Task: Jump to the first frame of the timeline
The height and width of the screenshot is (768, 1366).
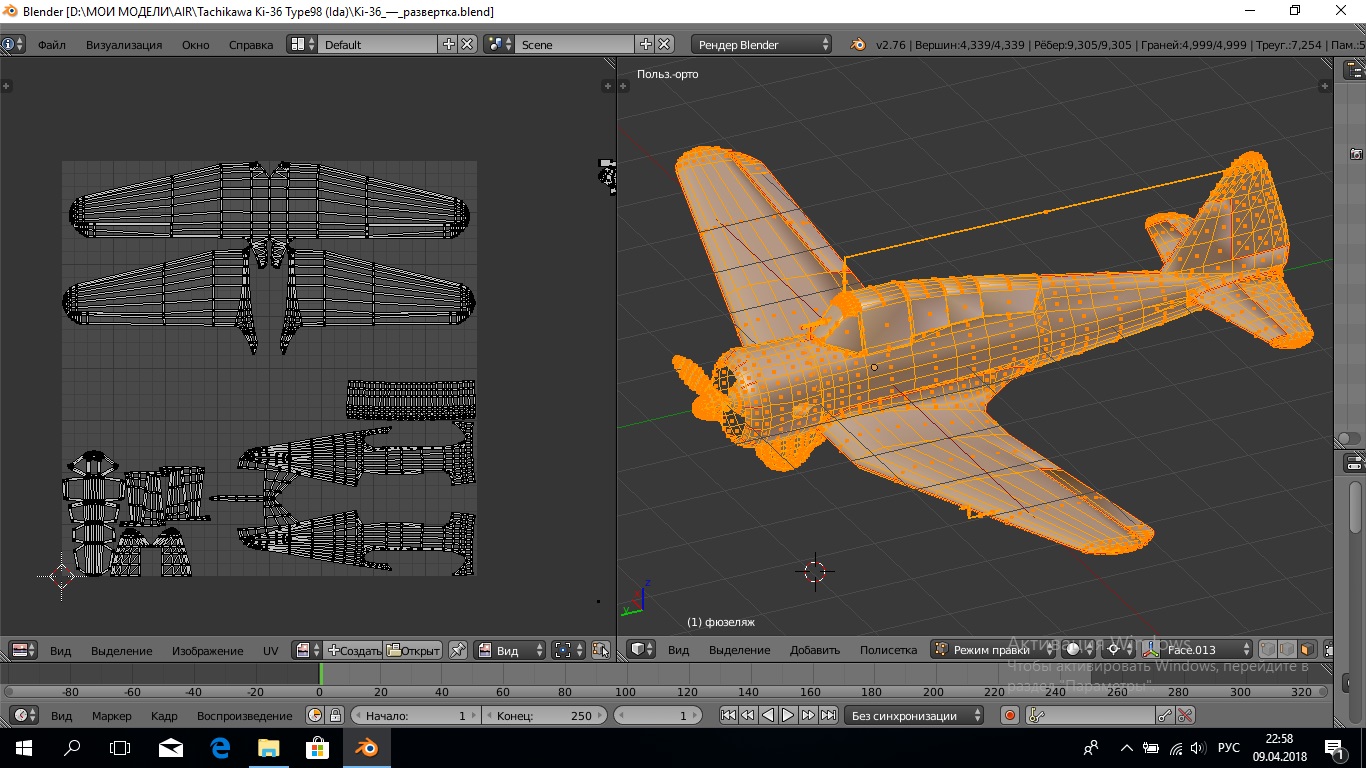Action: pos(728,715)
